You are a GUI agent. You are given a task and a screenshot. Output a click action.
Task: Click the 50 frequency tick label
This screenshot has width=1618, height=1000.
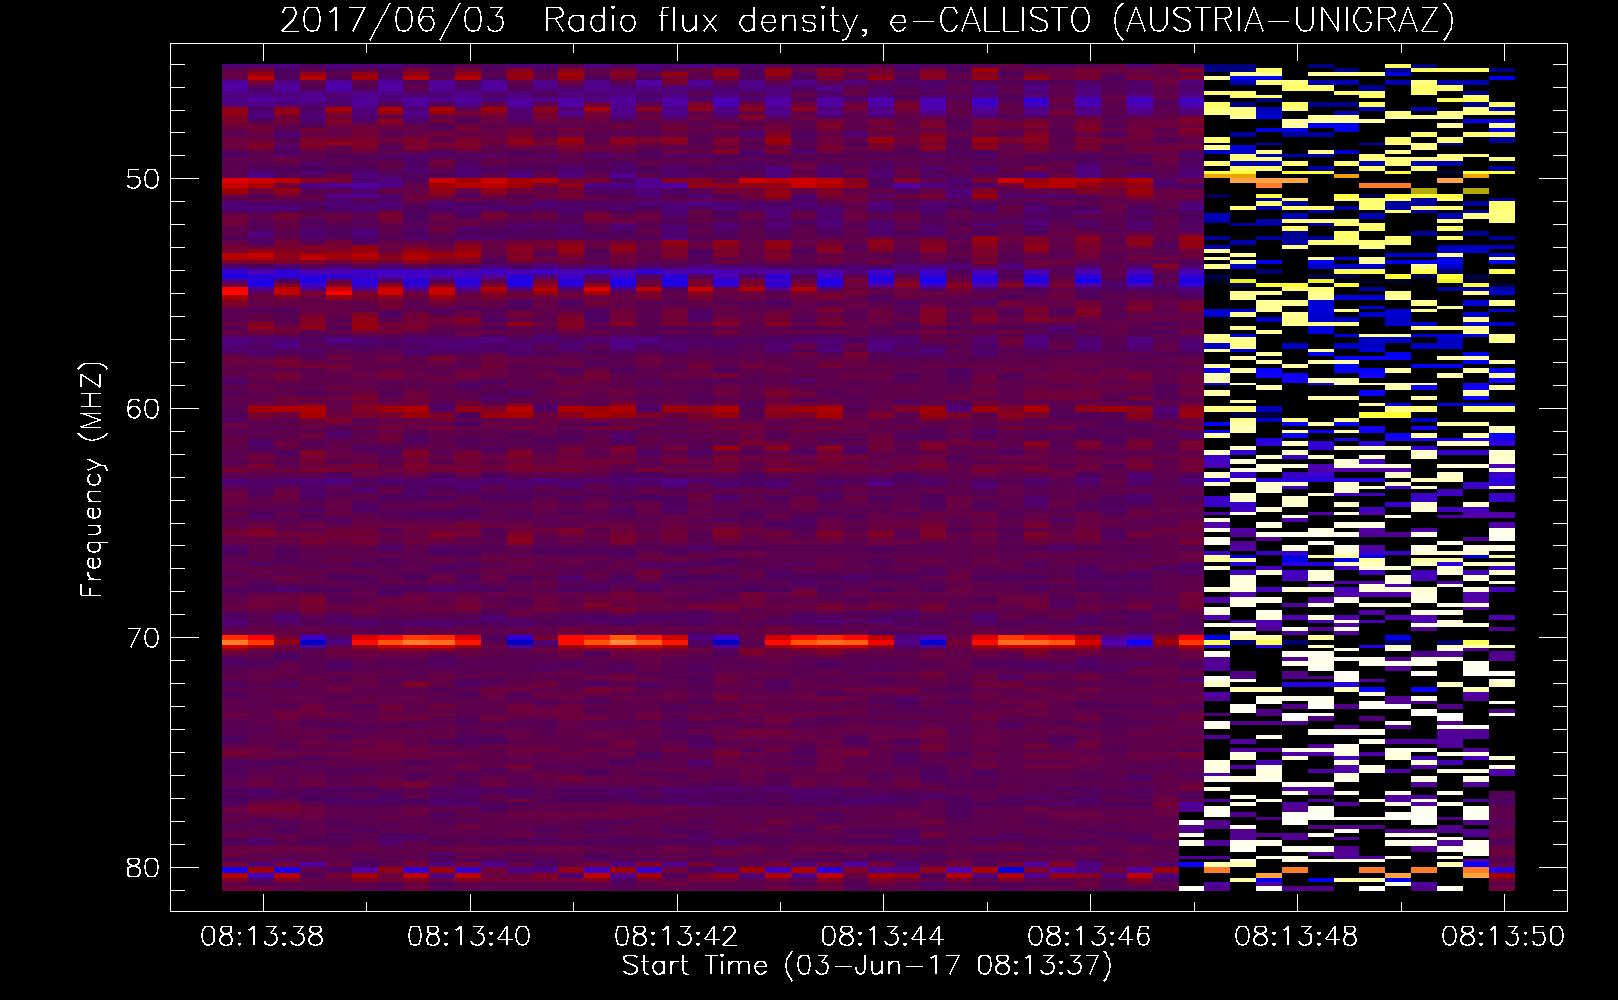tap(144, 180)
